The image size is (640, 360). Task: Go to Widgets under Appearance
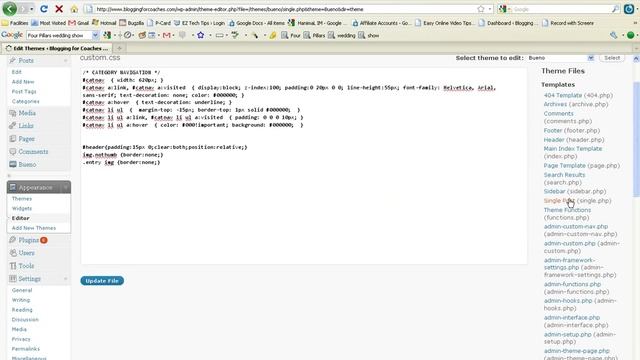tap(22, 209)
